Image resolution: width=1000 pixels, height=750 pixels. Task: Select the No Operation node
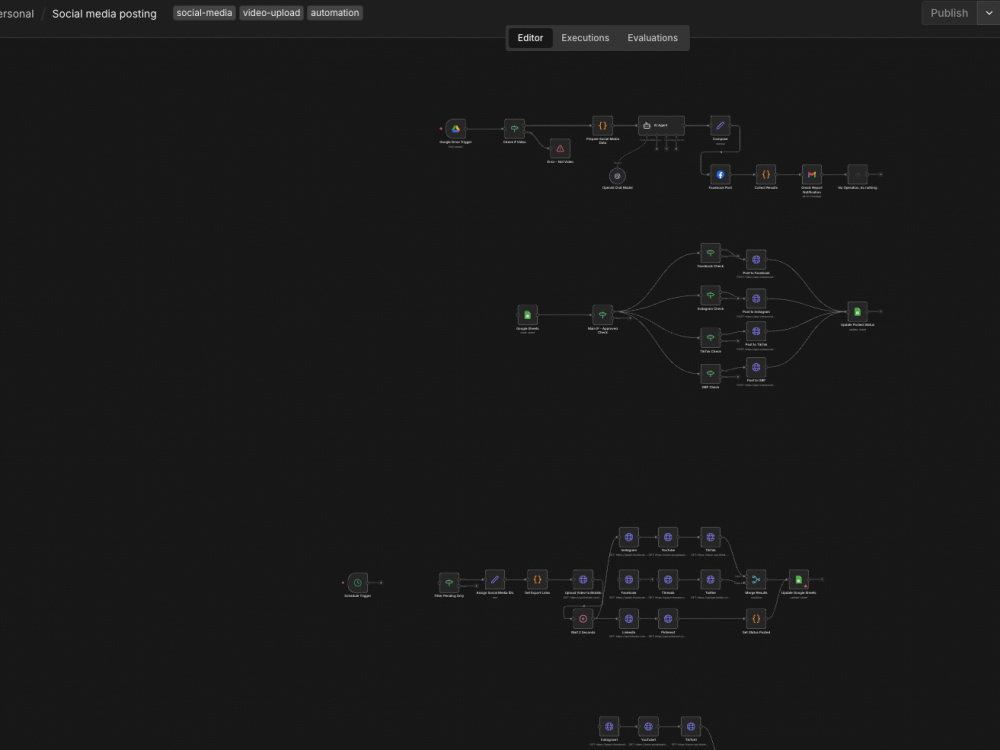click(x=857, y=174)
